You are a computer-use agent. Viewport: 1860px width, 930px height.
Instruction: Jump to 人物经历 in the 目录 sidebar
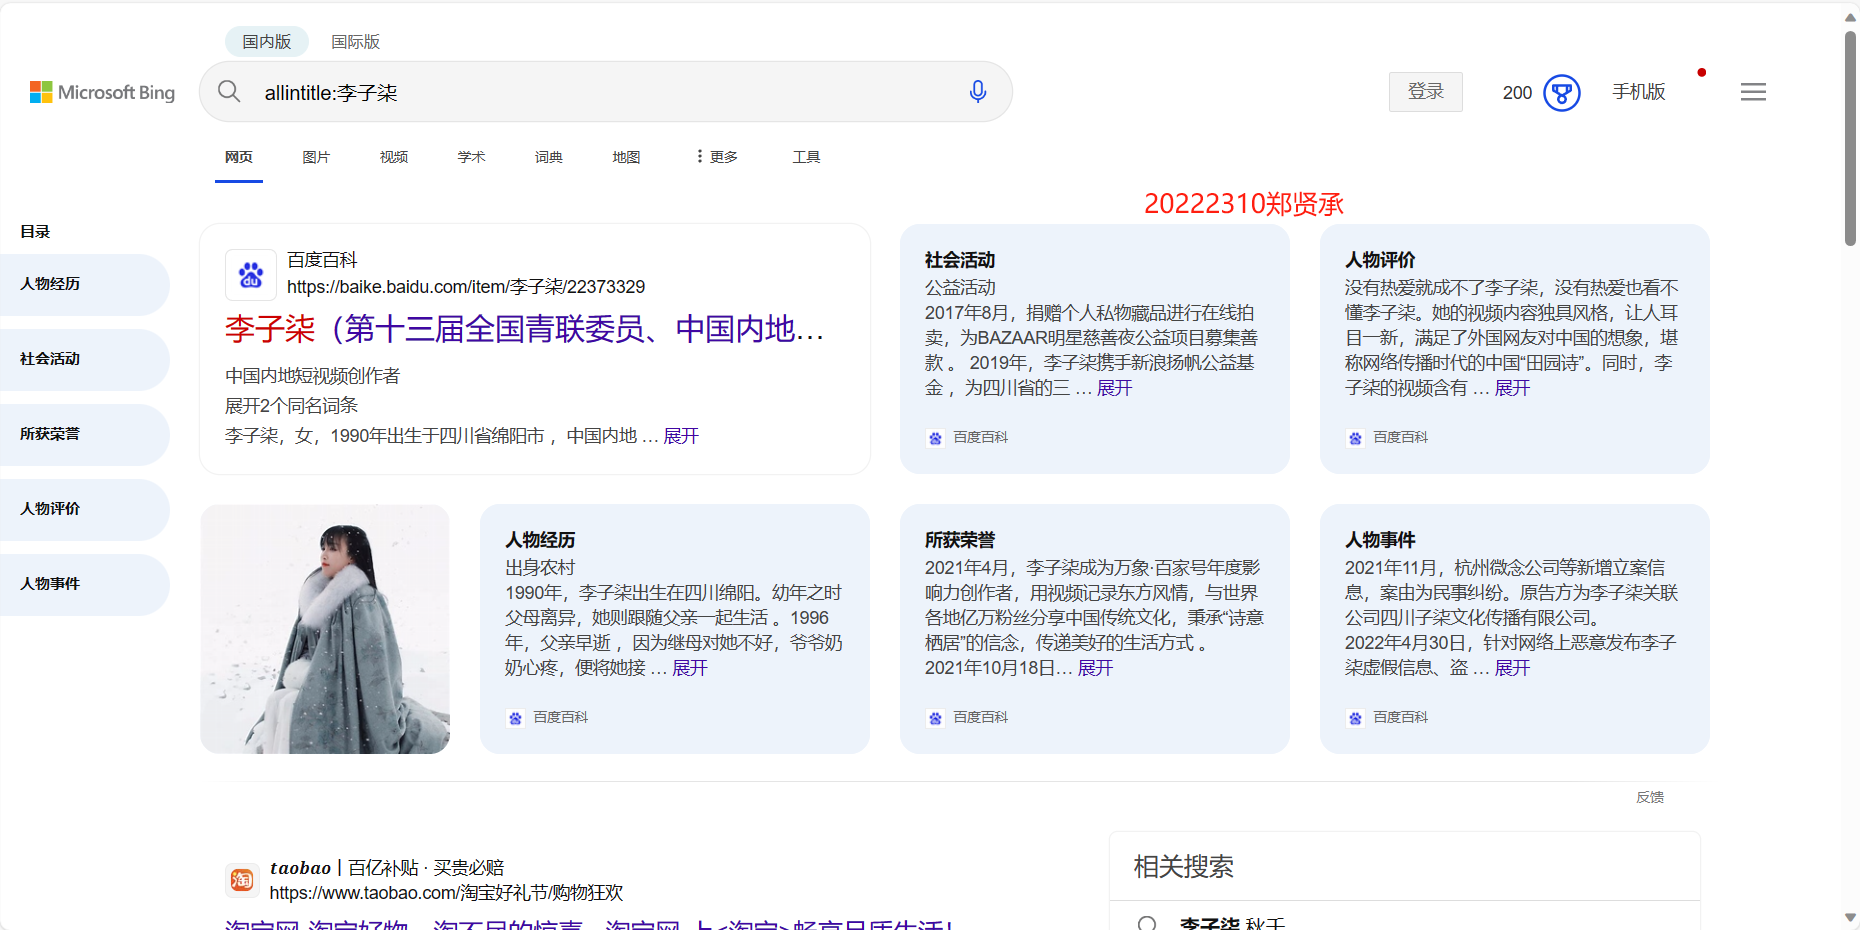point(84,284)
